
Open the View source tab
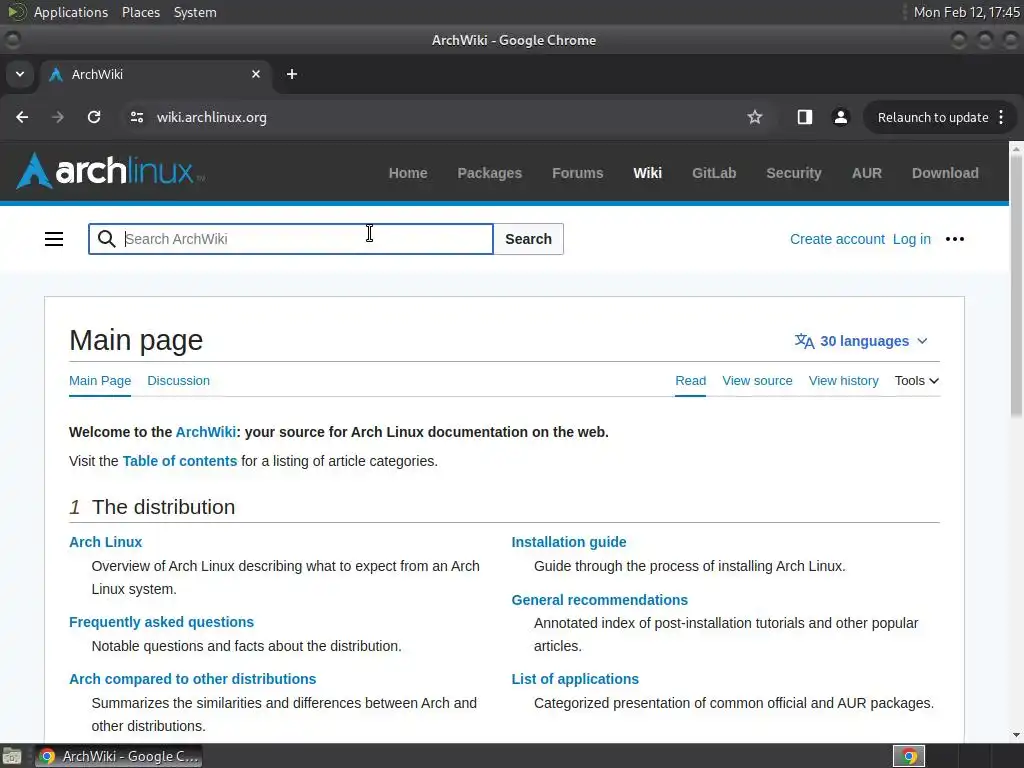point(757,381)
